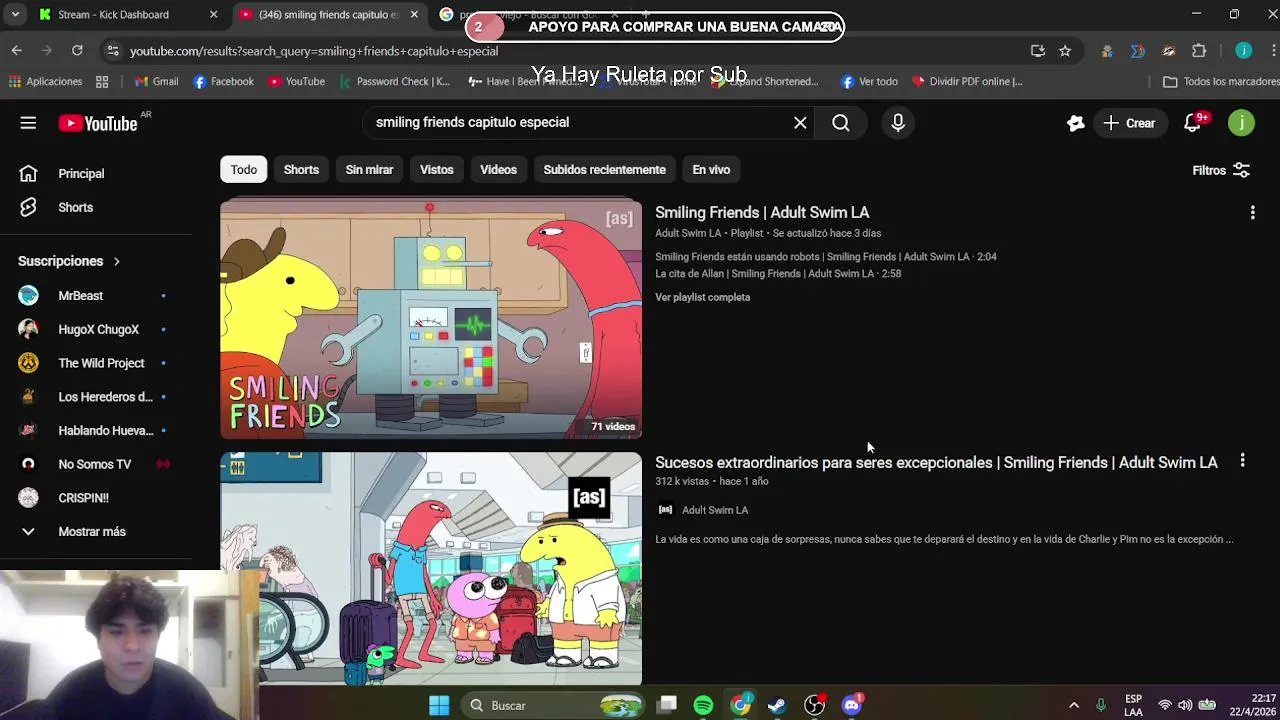Close the Stream - Kick Dashboard tab
The width and height of the screenshot is (1280, 720).
click(213, 15)
